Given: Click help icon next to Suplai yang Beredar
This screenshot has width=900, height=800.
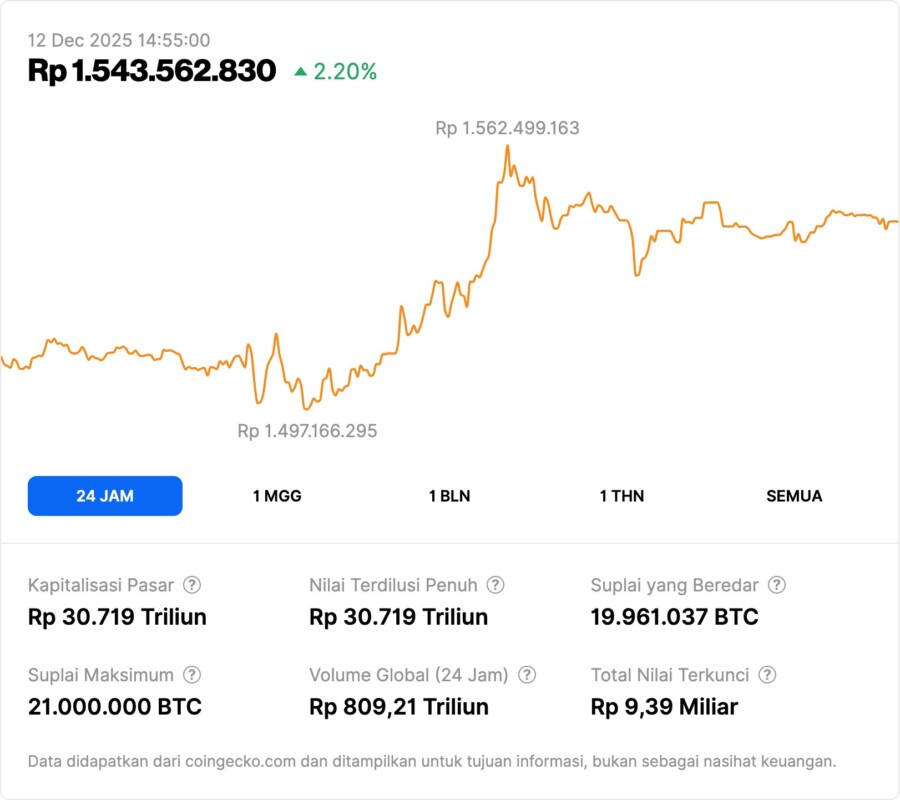Looking at the screenshot, I should 776,585.
